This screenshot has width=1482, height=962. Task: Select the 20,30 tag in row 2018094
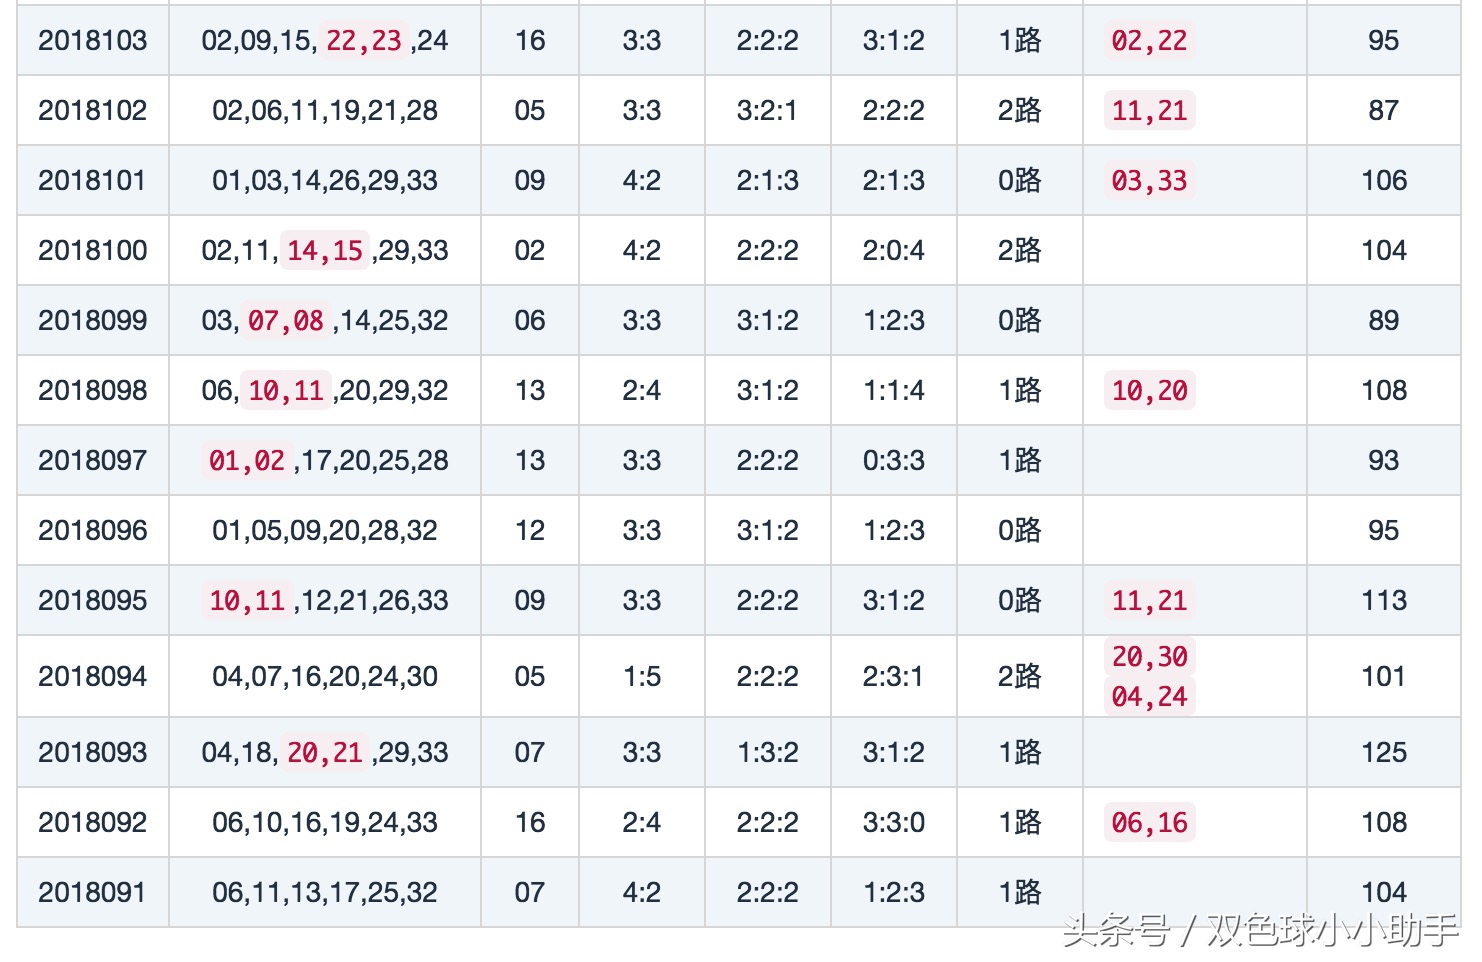(1149, 657)
